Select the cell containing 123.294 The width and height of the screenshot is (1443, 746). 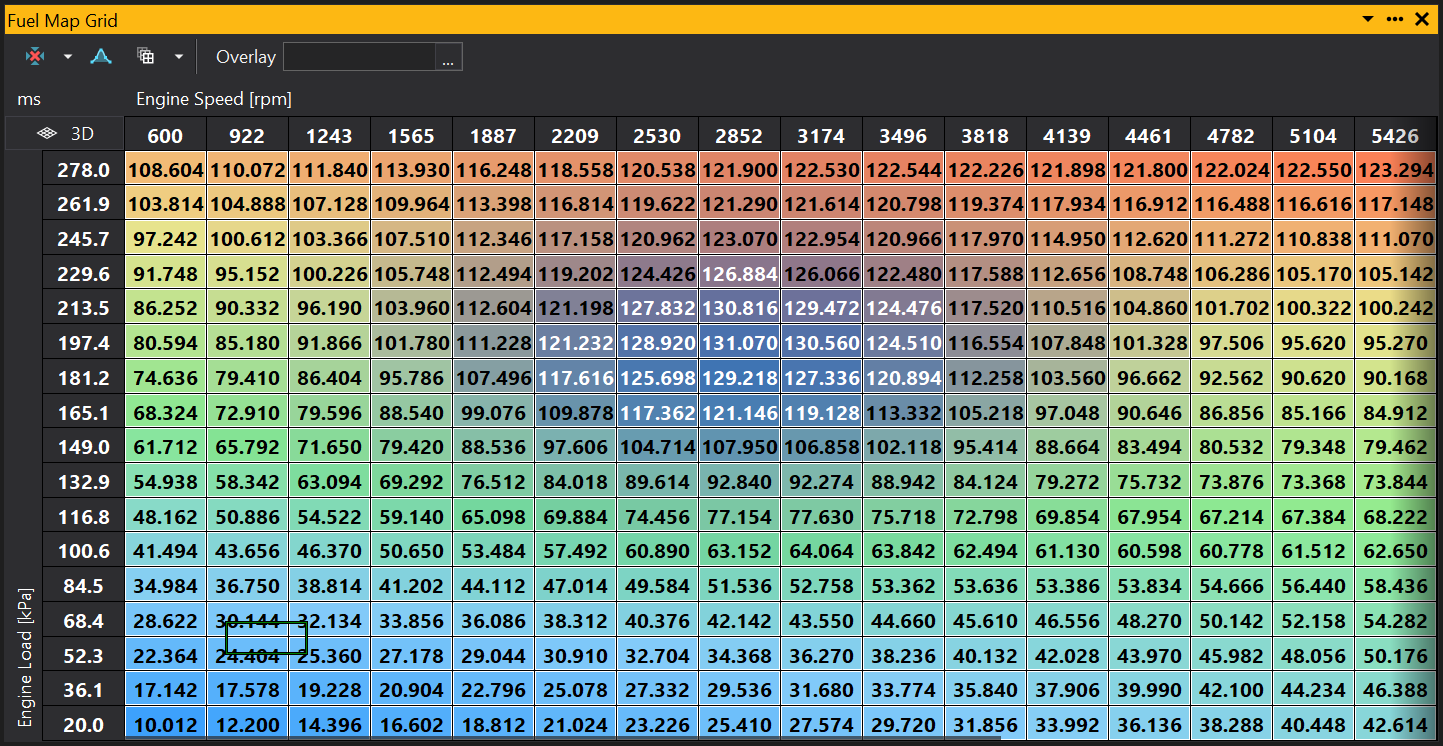1395,171
